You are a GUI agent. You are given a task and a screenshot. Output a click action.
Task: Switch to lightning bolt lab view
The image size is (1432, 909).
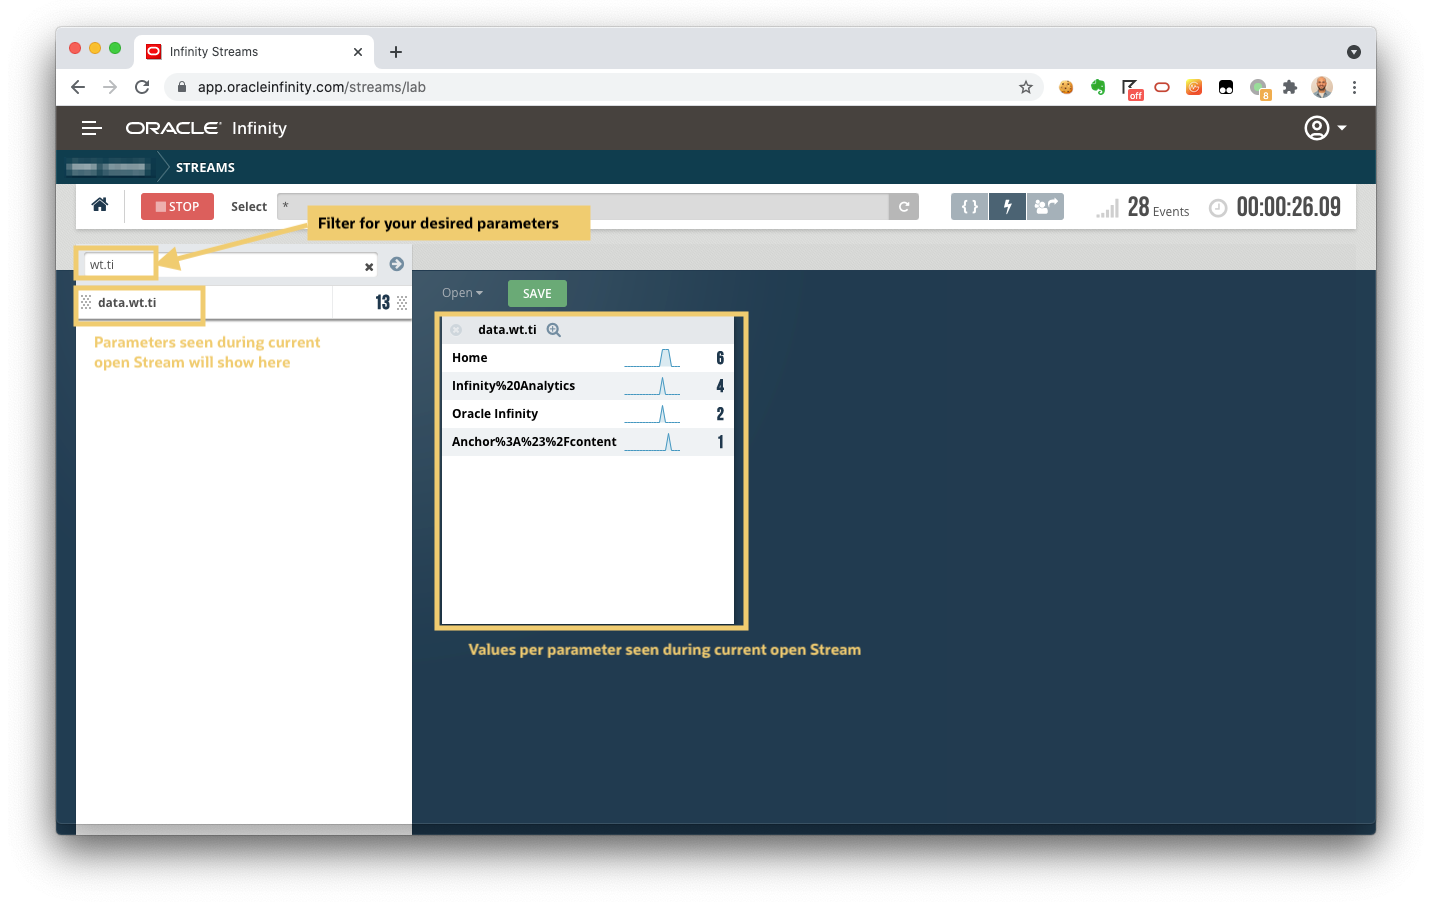(1007, 206)
